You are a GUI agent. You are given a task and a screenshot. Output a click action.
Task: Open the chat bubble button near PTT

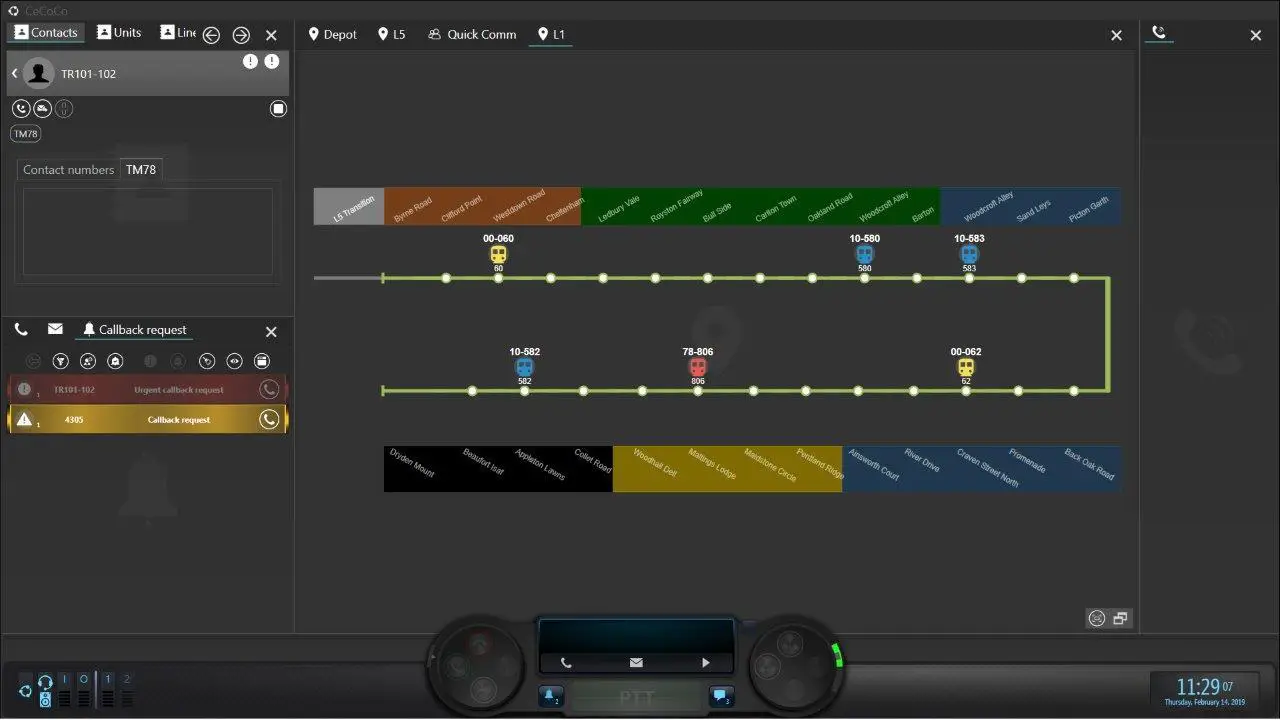[x=720, y=695]
